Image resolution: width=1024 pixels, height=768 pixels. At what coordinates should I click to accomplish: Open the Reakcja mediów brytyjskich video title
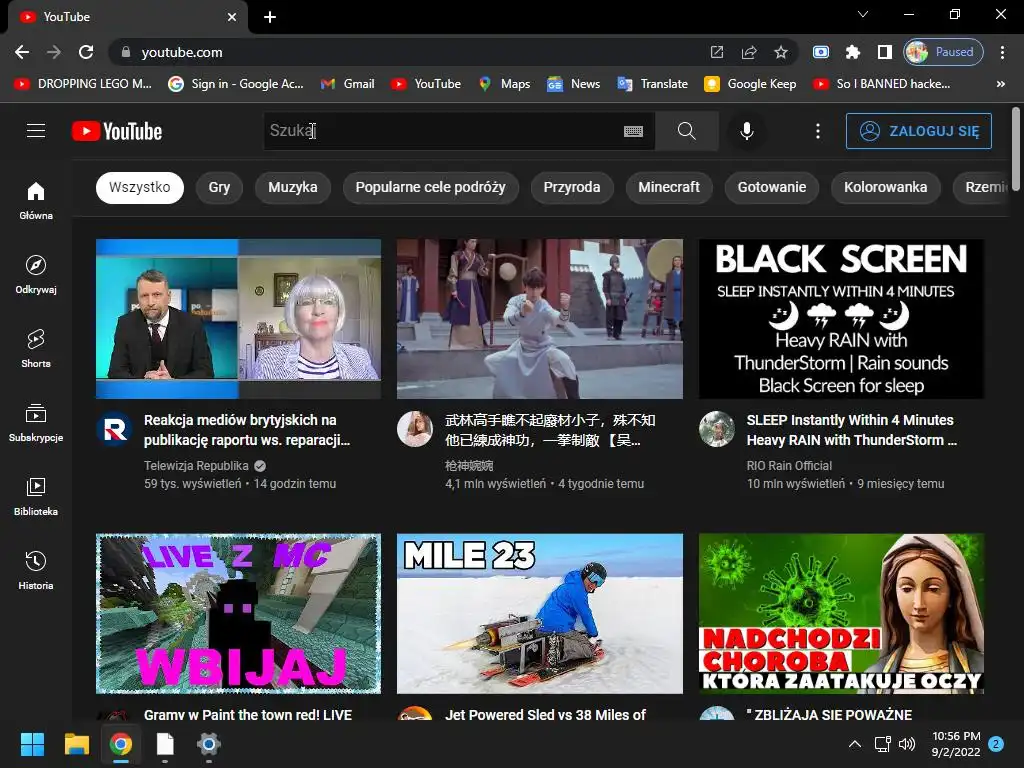247,430
